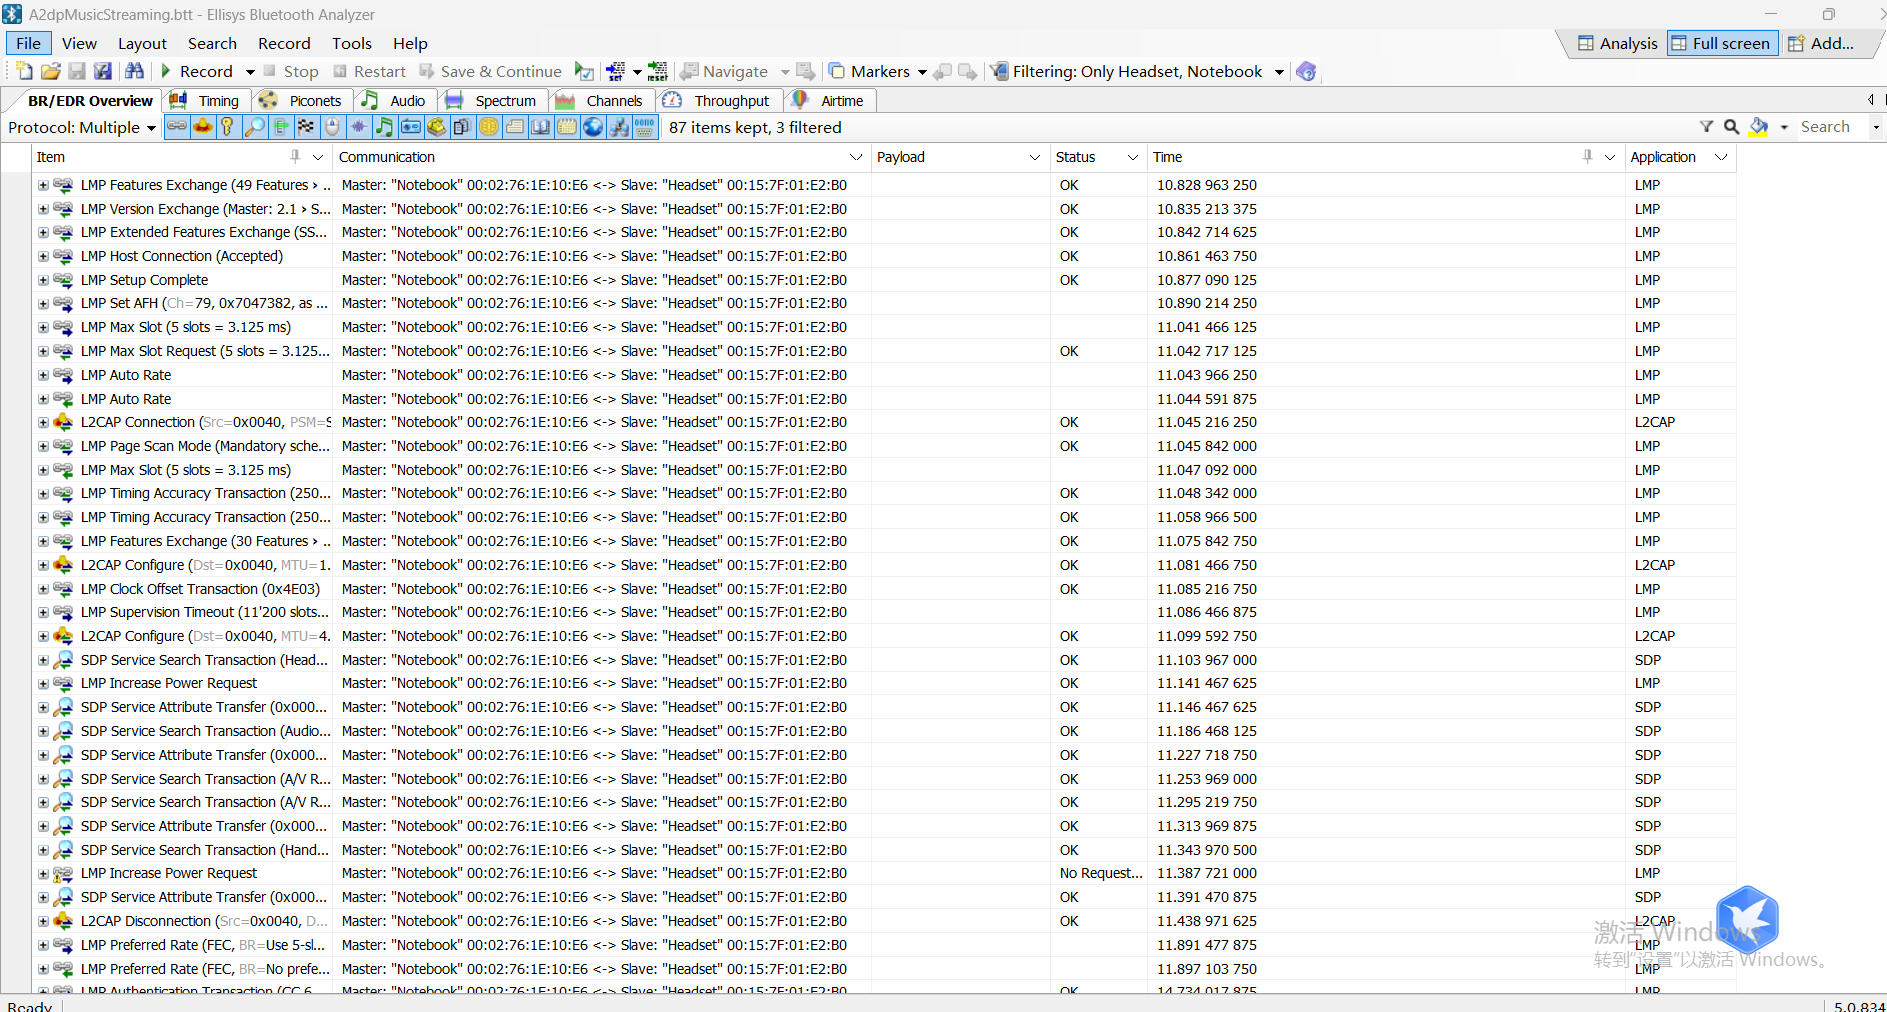The image size is (1887, 1012).
Task: Open the Communication column dropdown chevron
Action: click(856, 157)
